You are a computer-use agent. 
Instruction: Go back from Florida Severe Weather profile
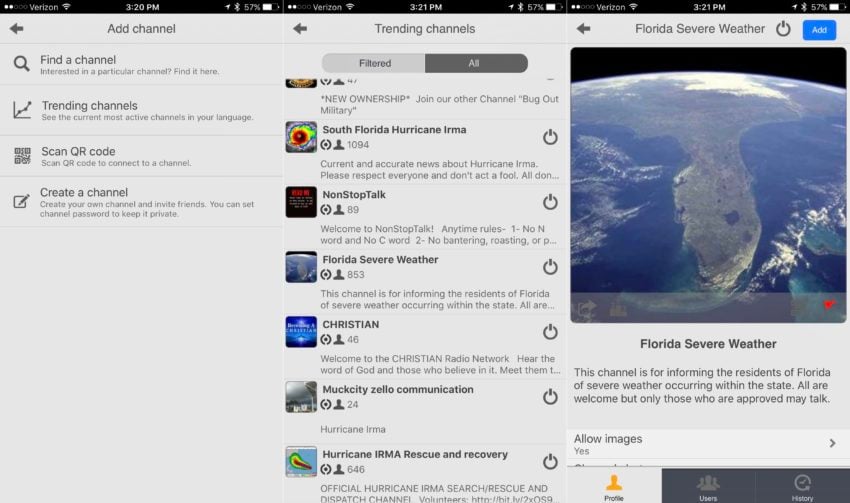583,28
